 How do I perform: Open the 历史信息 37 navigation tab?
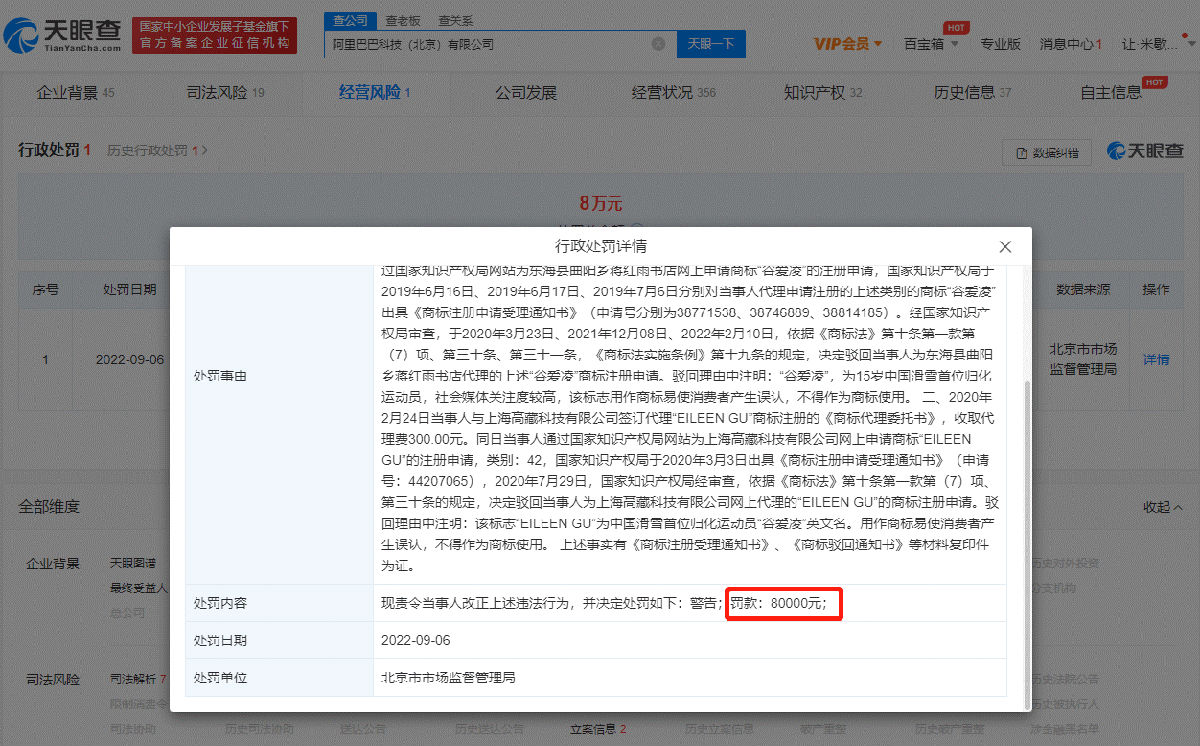coord(973,93)
